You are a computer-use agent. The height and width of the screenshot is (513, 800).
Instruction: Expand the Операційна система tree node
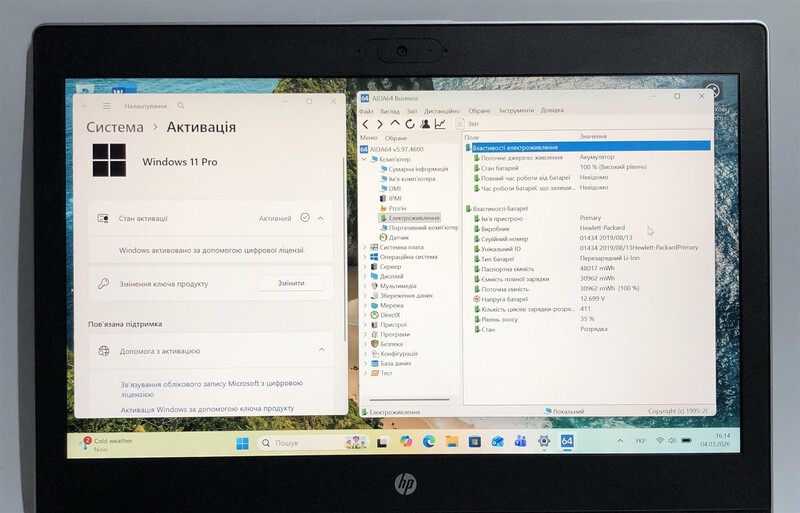pos(364,257)
